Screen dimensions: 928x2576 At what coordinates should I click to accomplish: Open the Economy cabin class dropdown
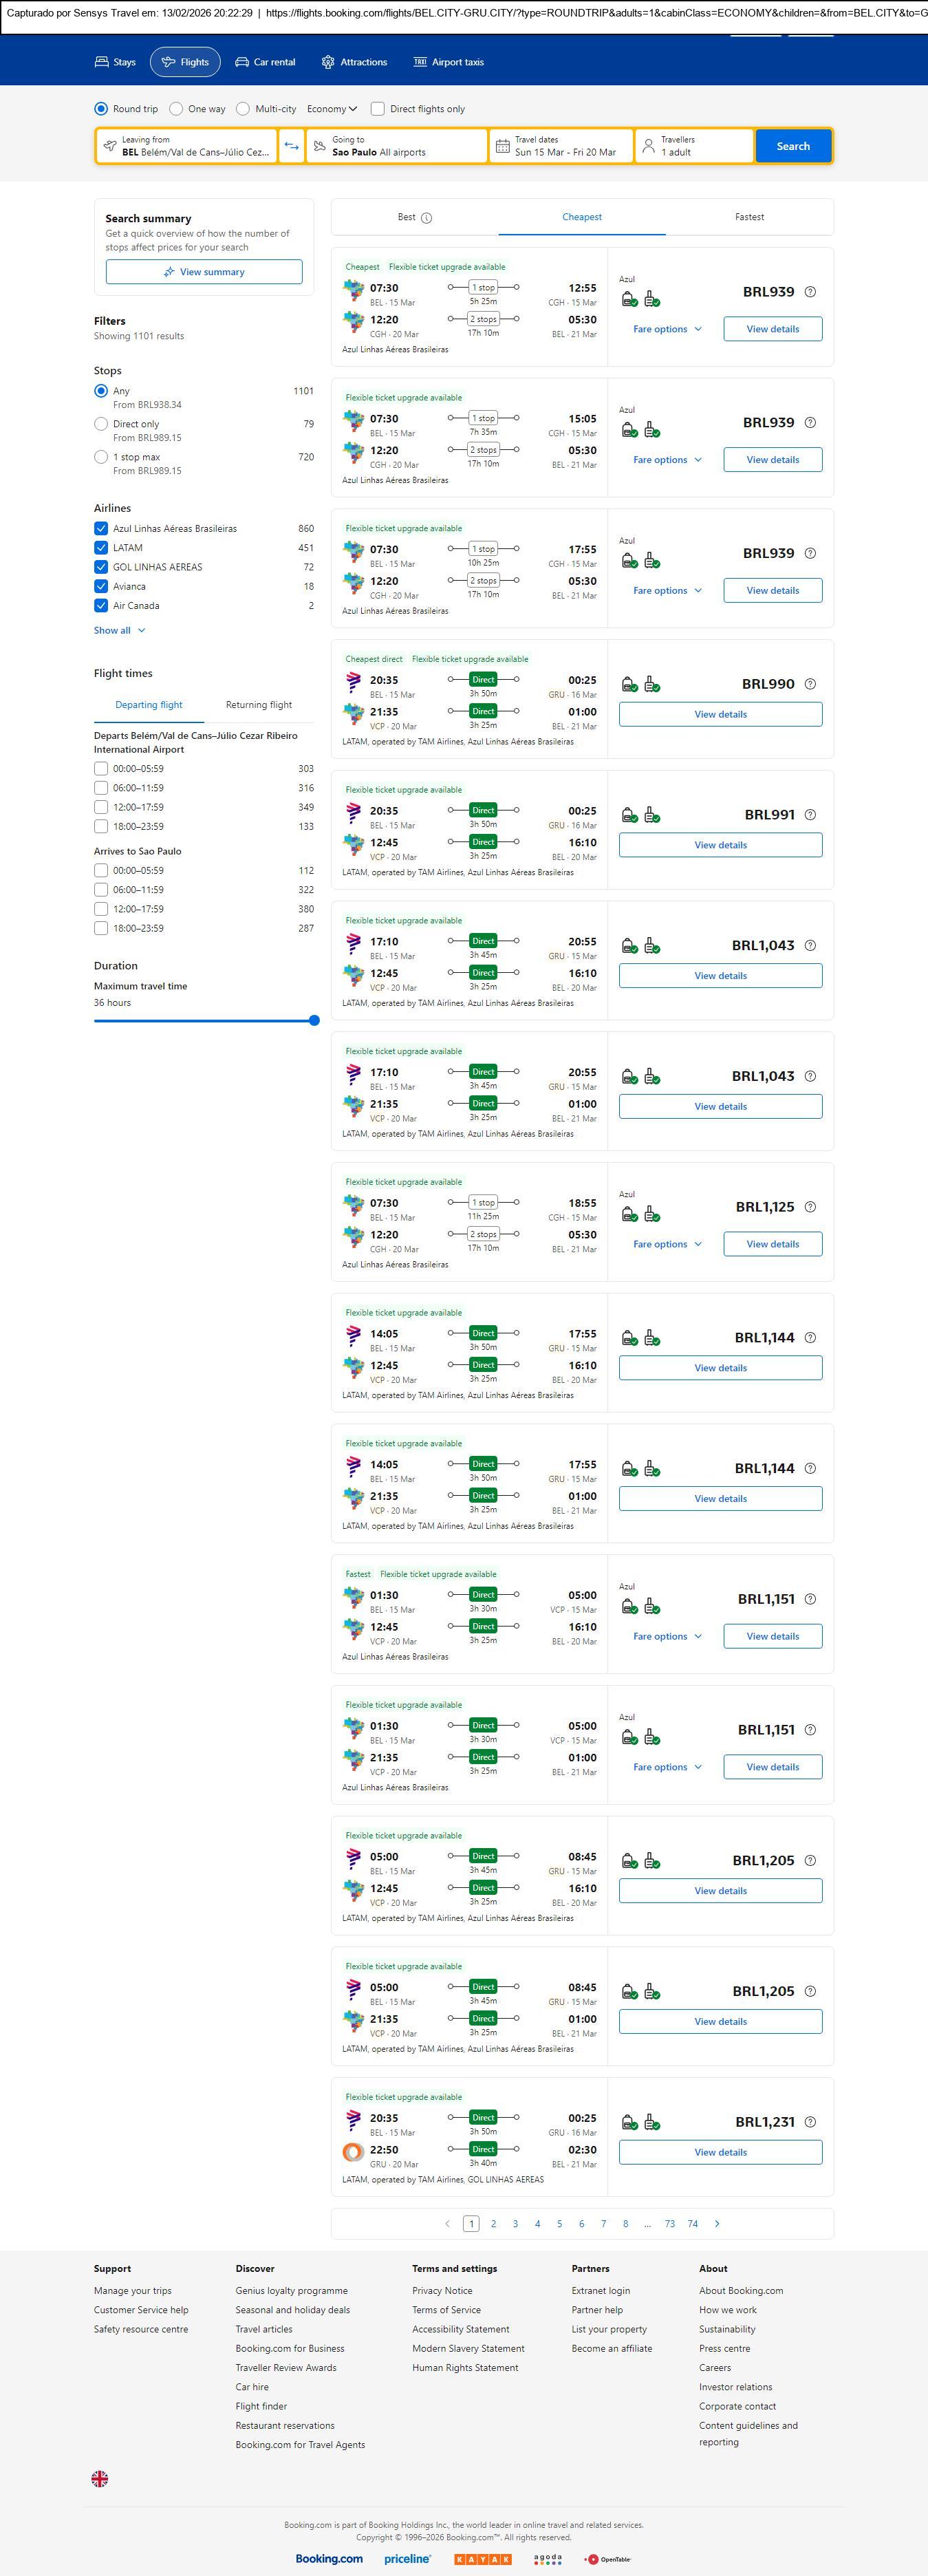[x=332, y=109]
